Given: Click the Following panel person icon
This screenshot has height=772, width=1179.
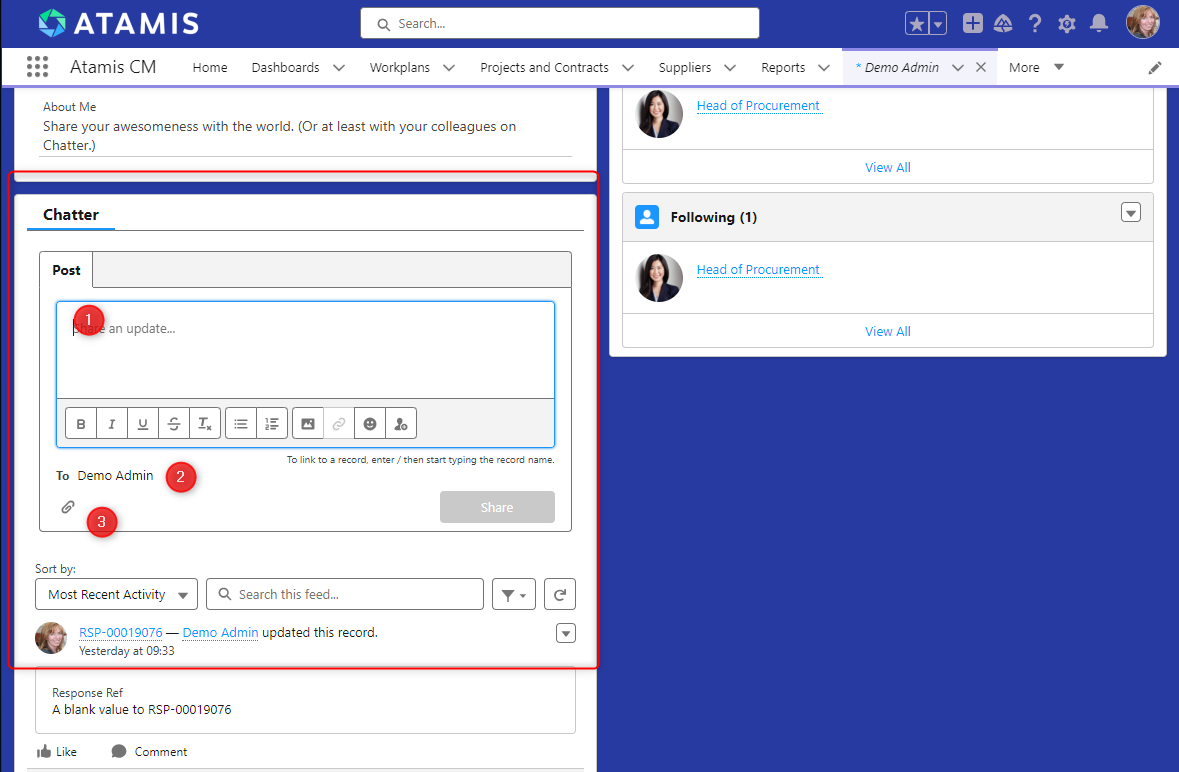Looking at the screenshot, I should click(647, 217).
